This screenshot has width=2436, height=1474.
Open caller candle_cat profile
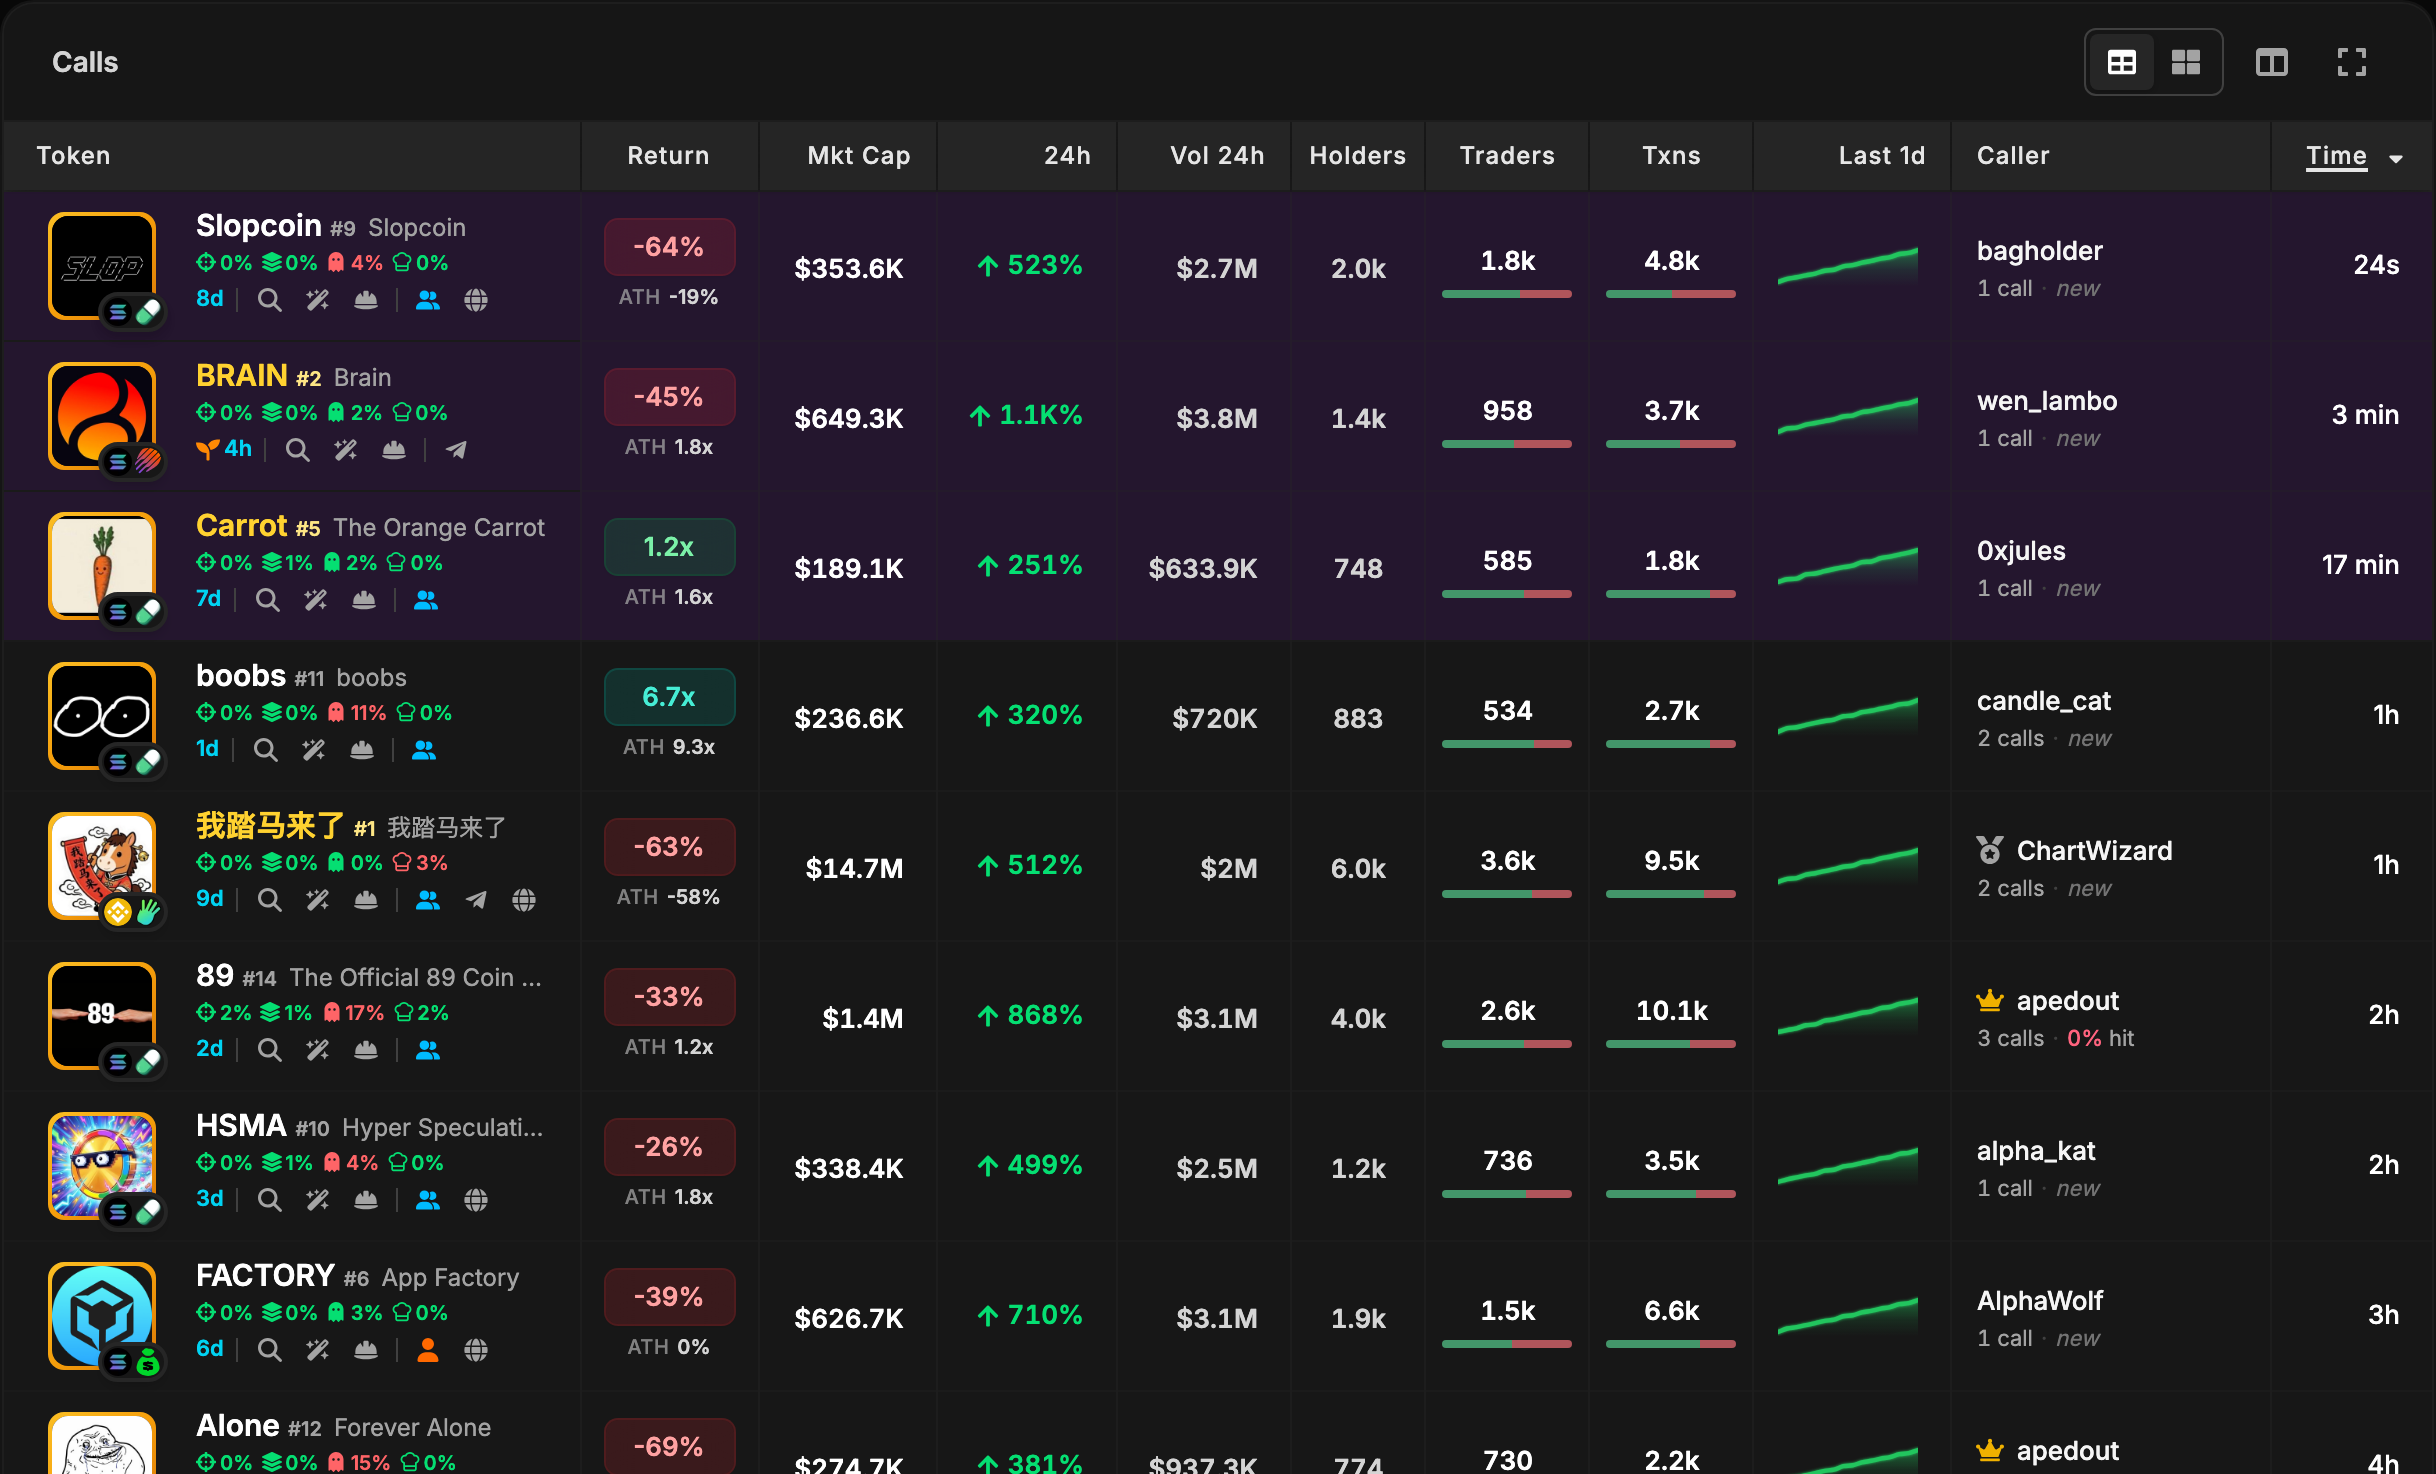pyautogui.click(x=2043, y=701)
